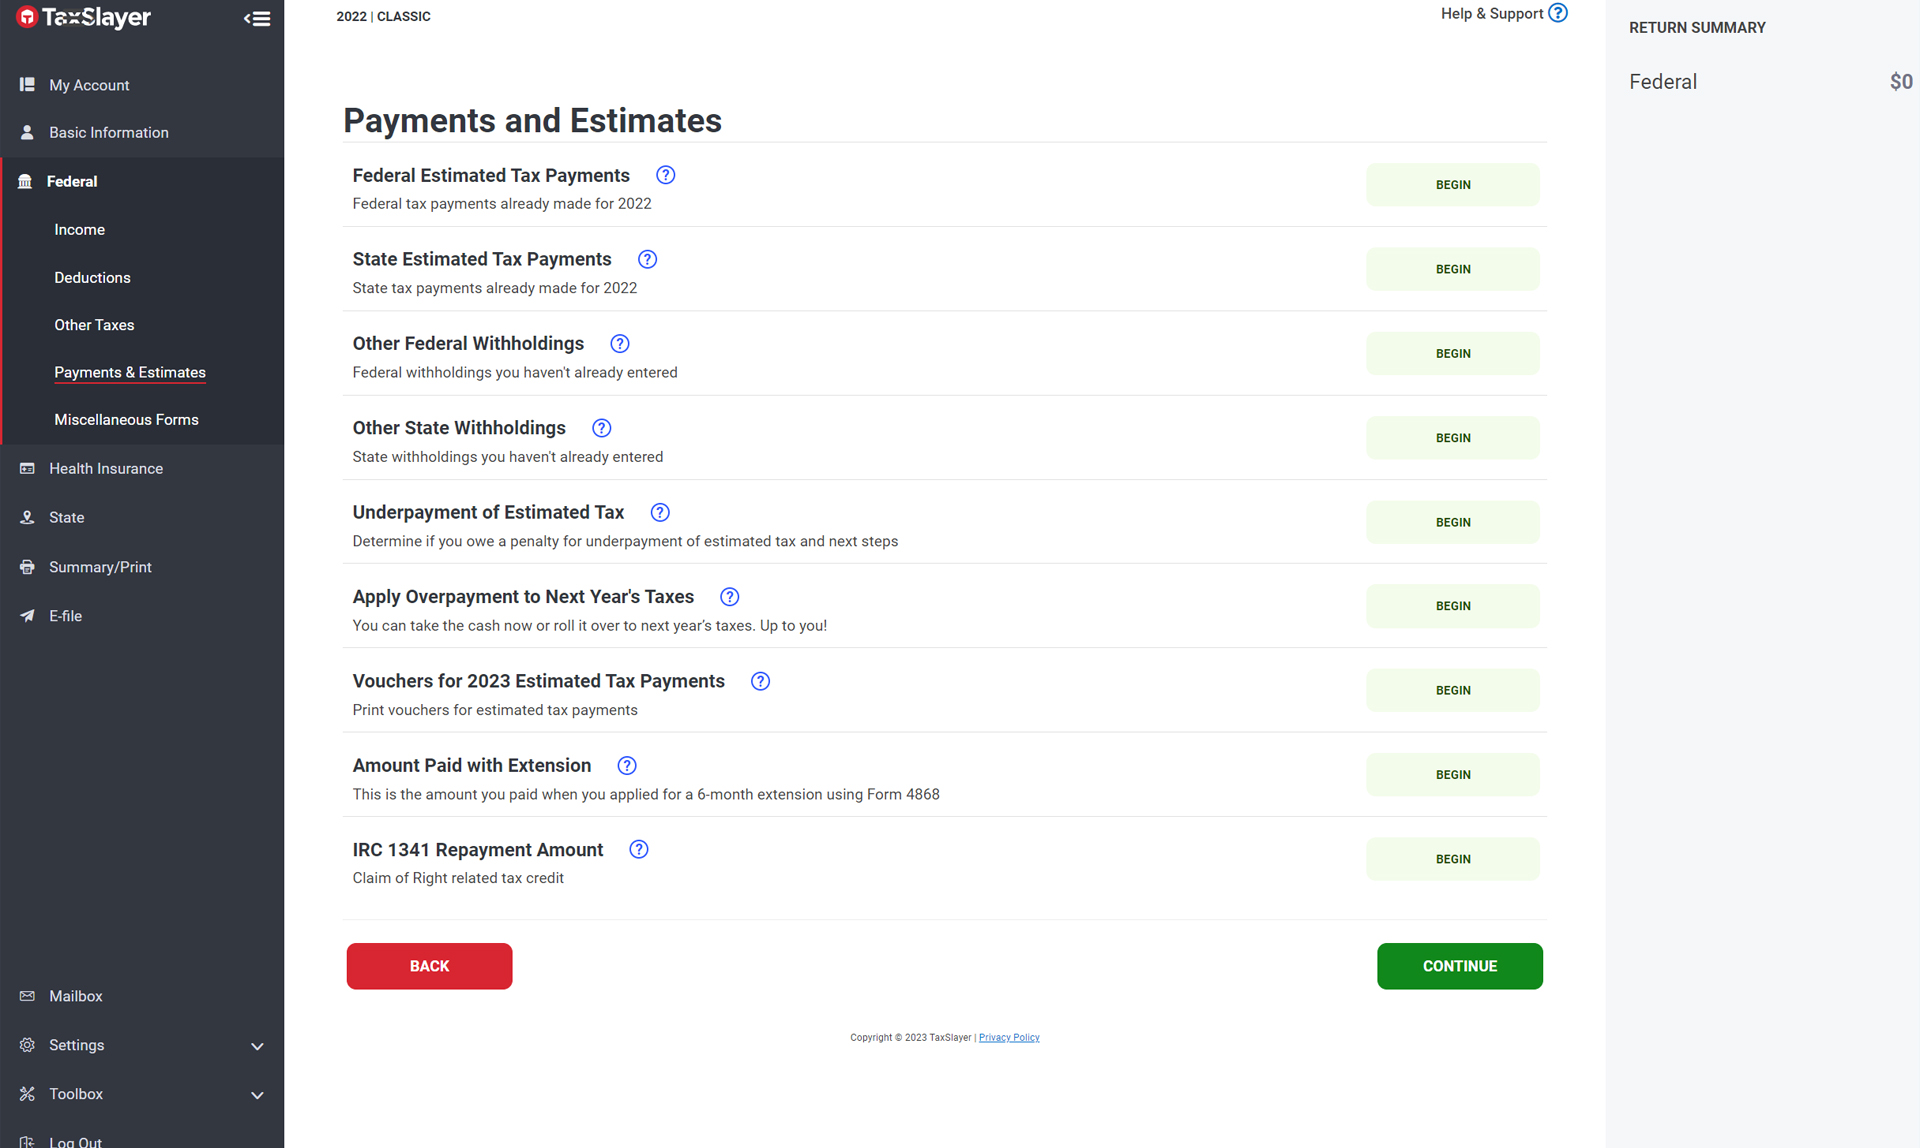Click the E-file paper plane icon

27,616
